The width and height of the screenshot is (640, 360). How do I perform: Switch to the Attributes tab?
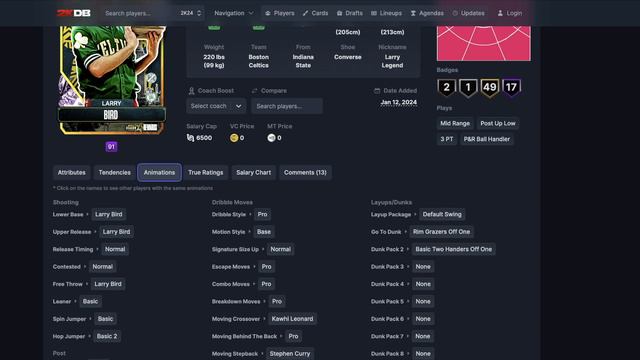coord(71,173)
